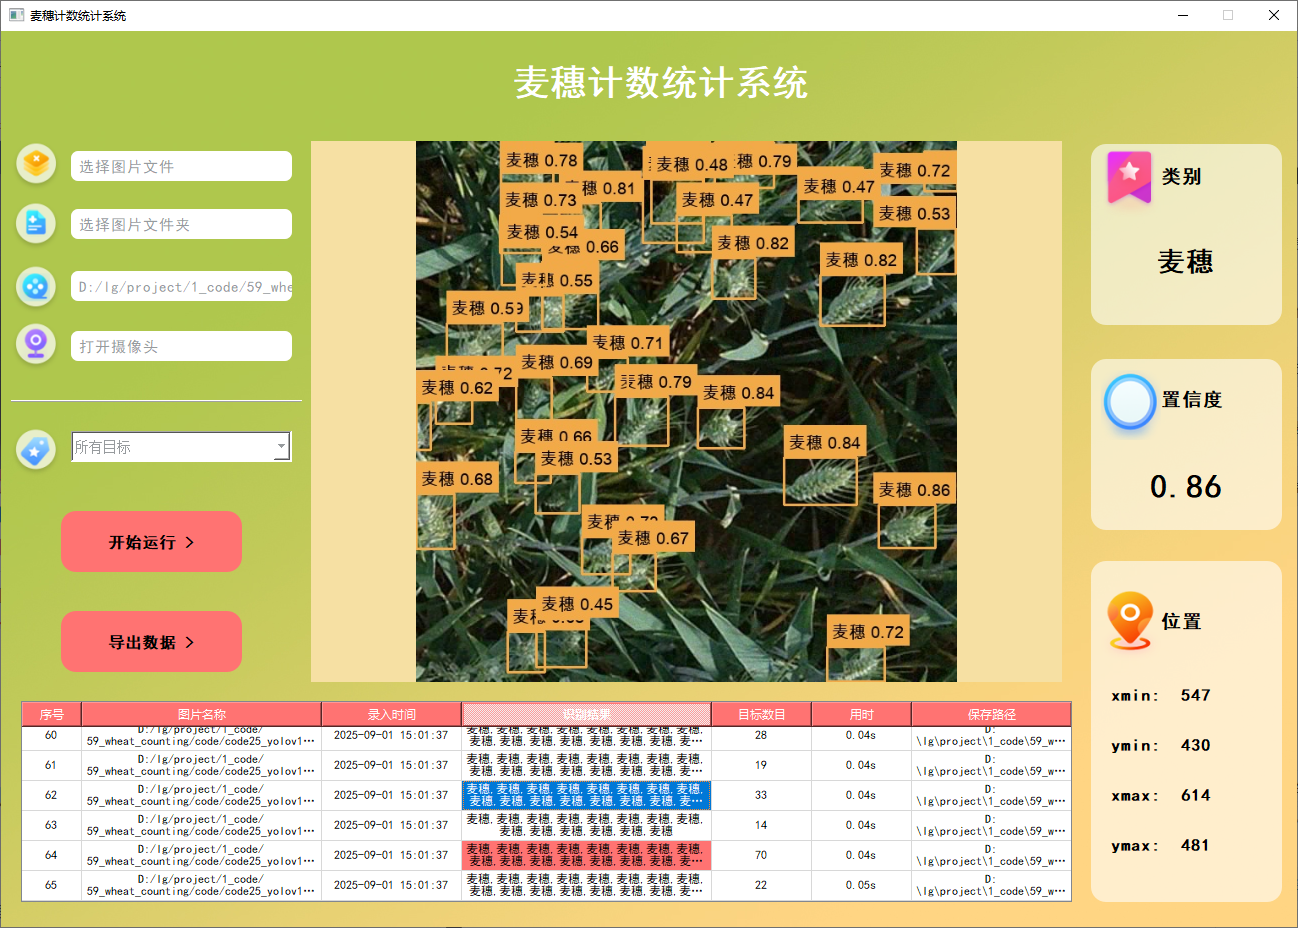Click the bookmark star icon beside 类别
1298x928 pixels.
(x=1129, y=177)
